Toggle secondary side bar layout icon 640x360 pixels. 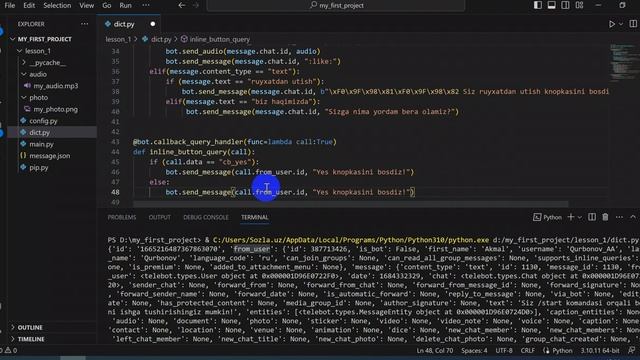pyautogui.click(x=565, y=5)
